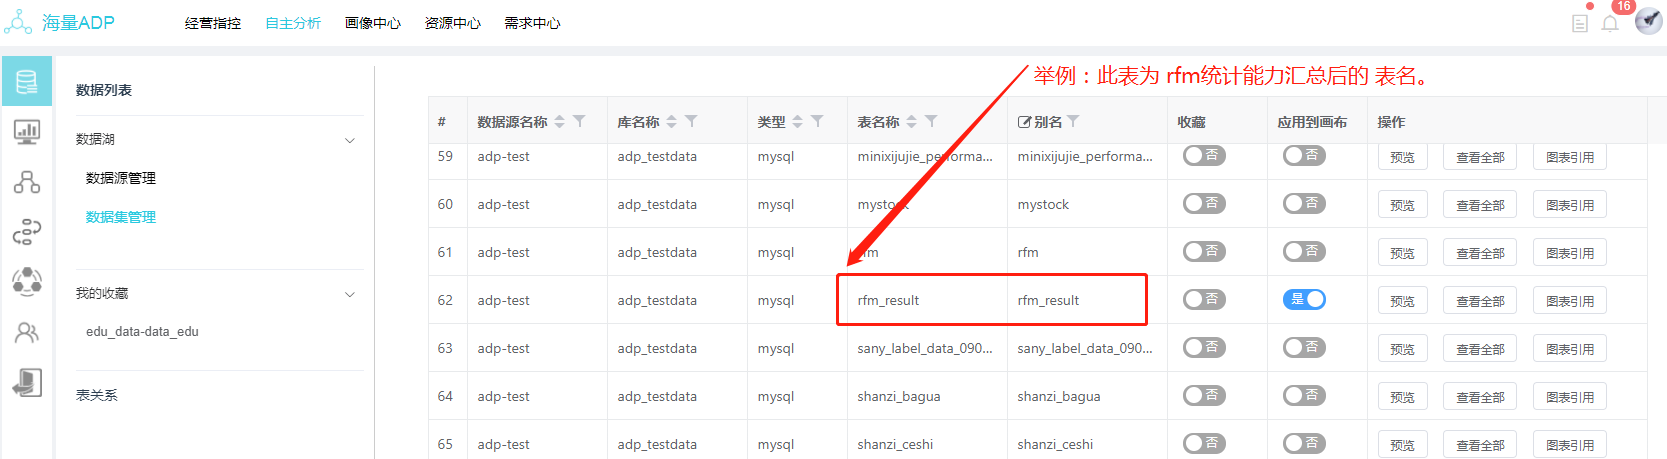Click 查看全部 for shanzi_bagua row
1667x459 pixels.
[x=1480, y=397]
